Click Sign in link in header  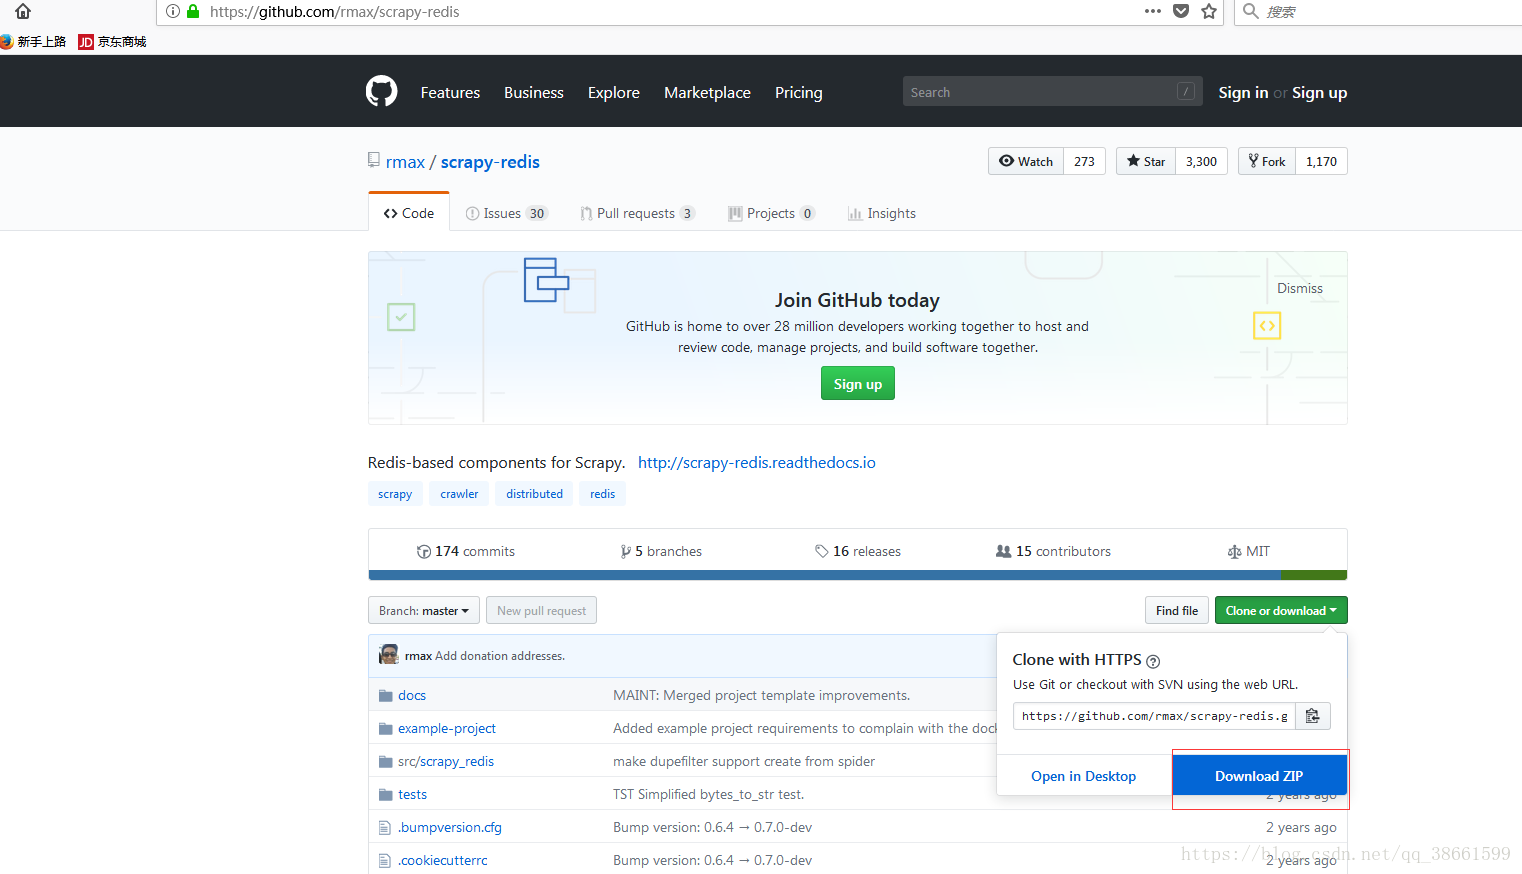coord(1243,92)
